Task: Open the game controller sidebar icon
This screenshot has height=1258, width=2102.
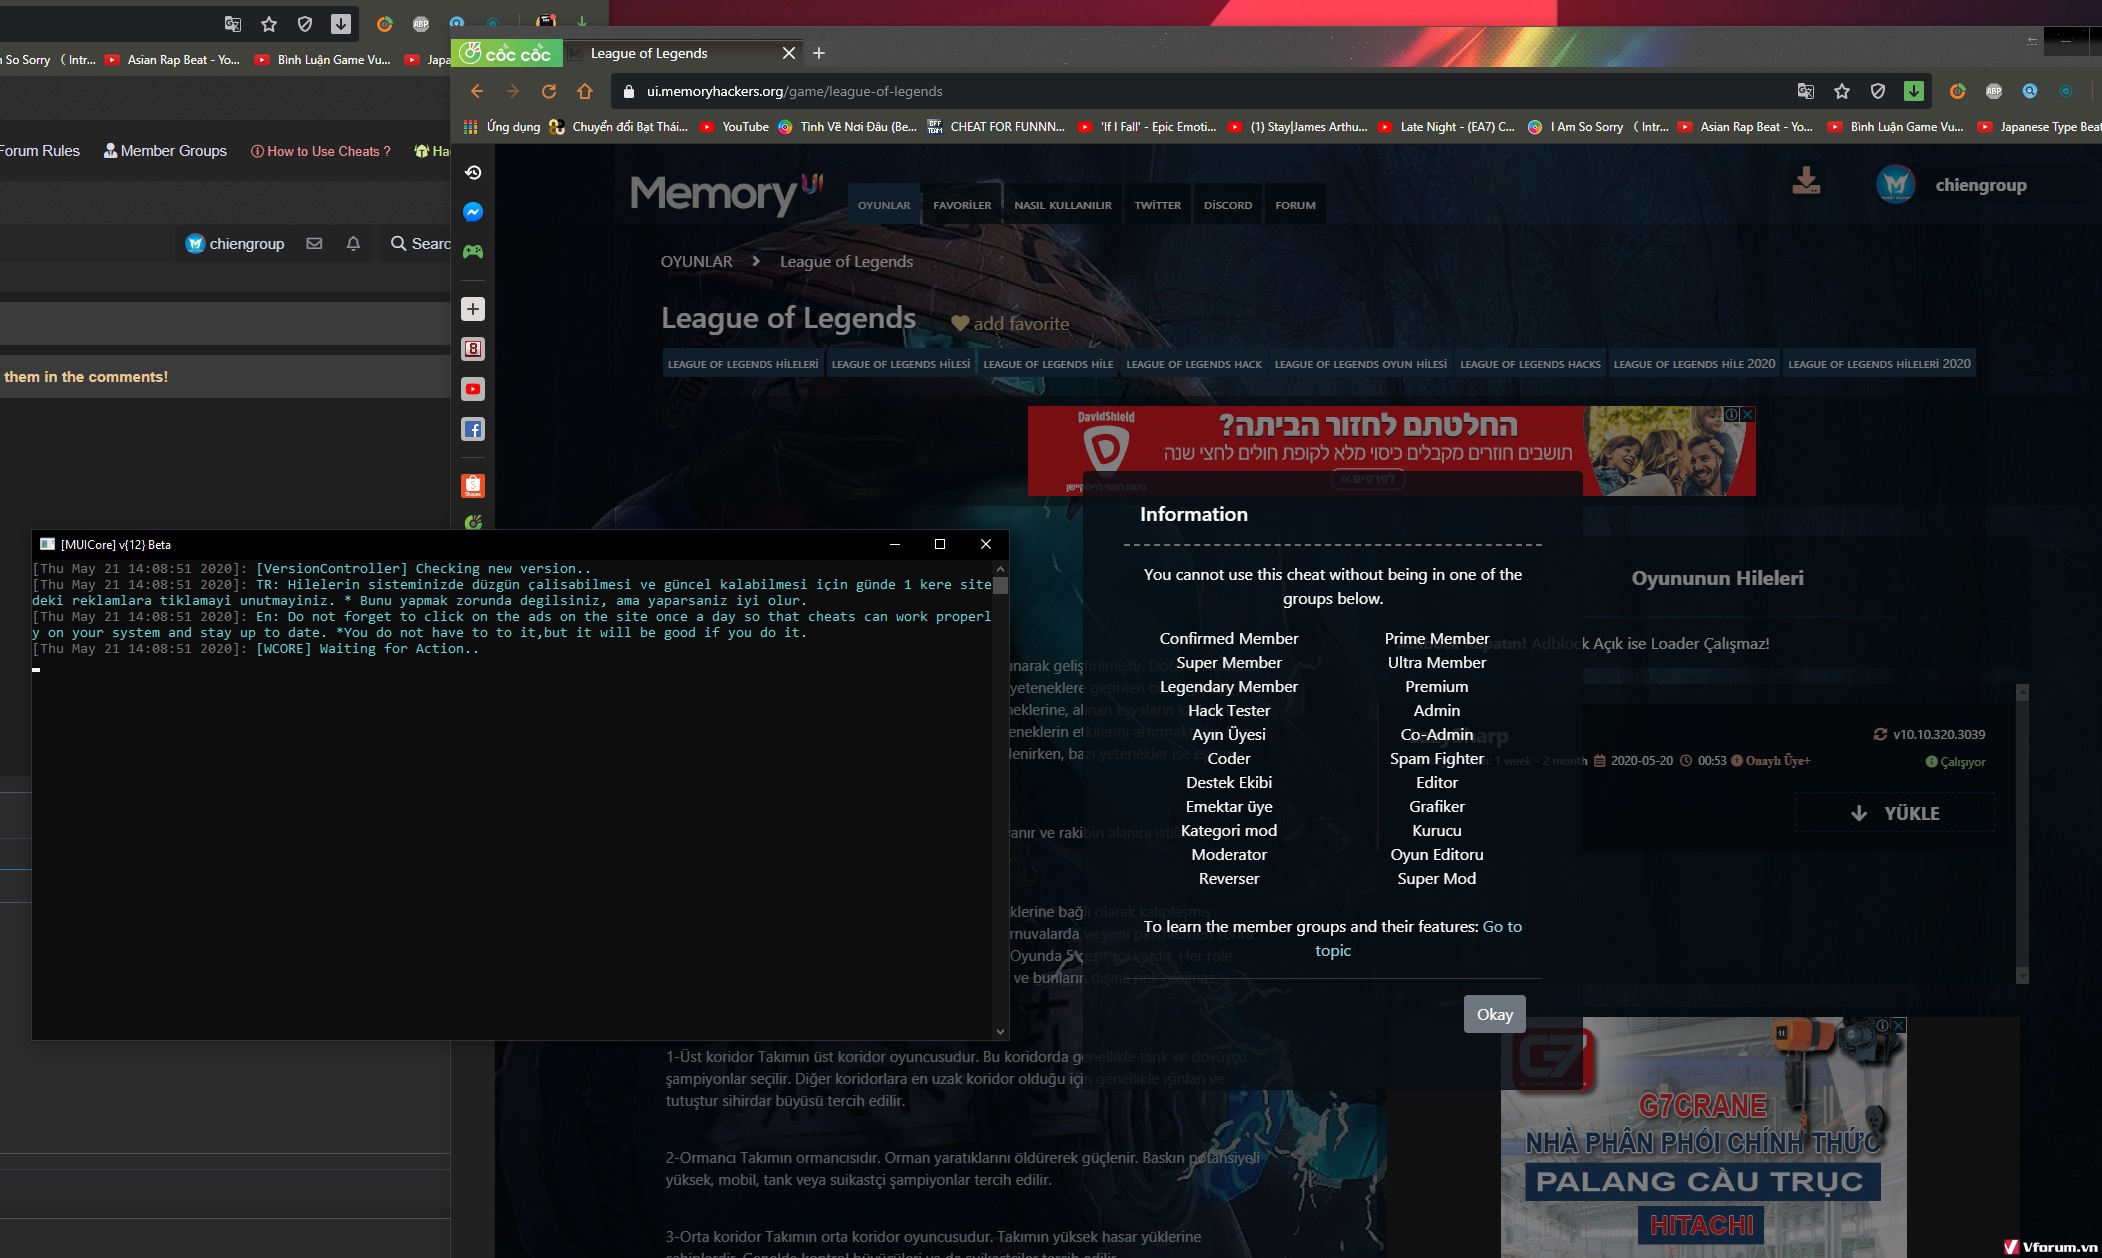Action: 473,252
